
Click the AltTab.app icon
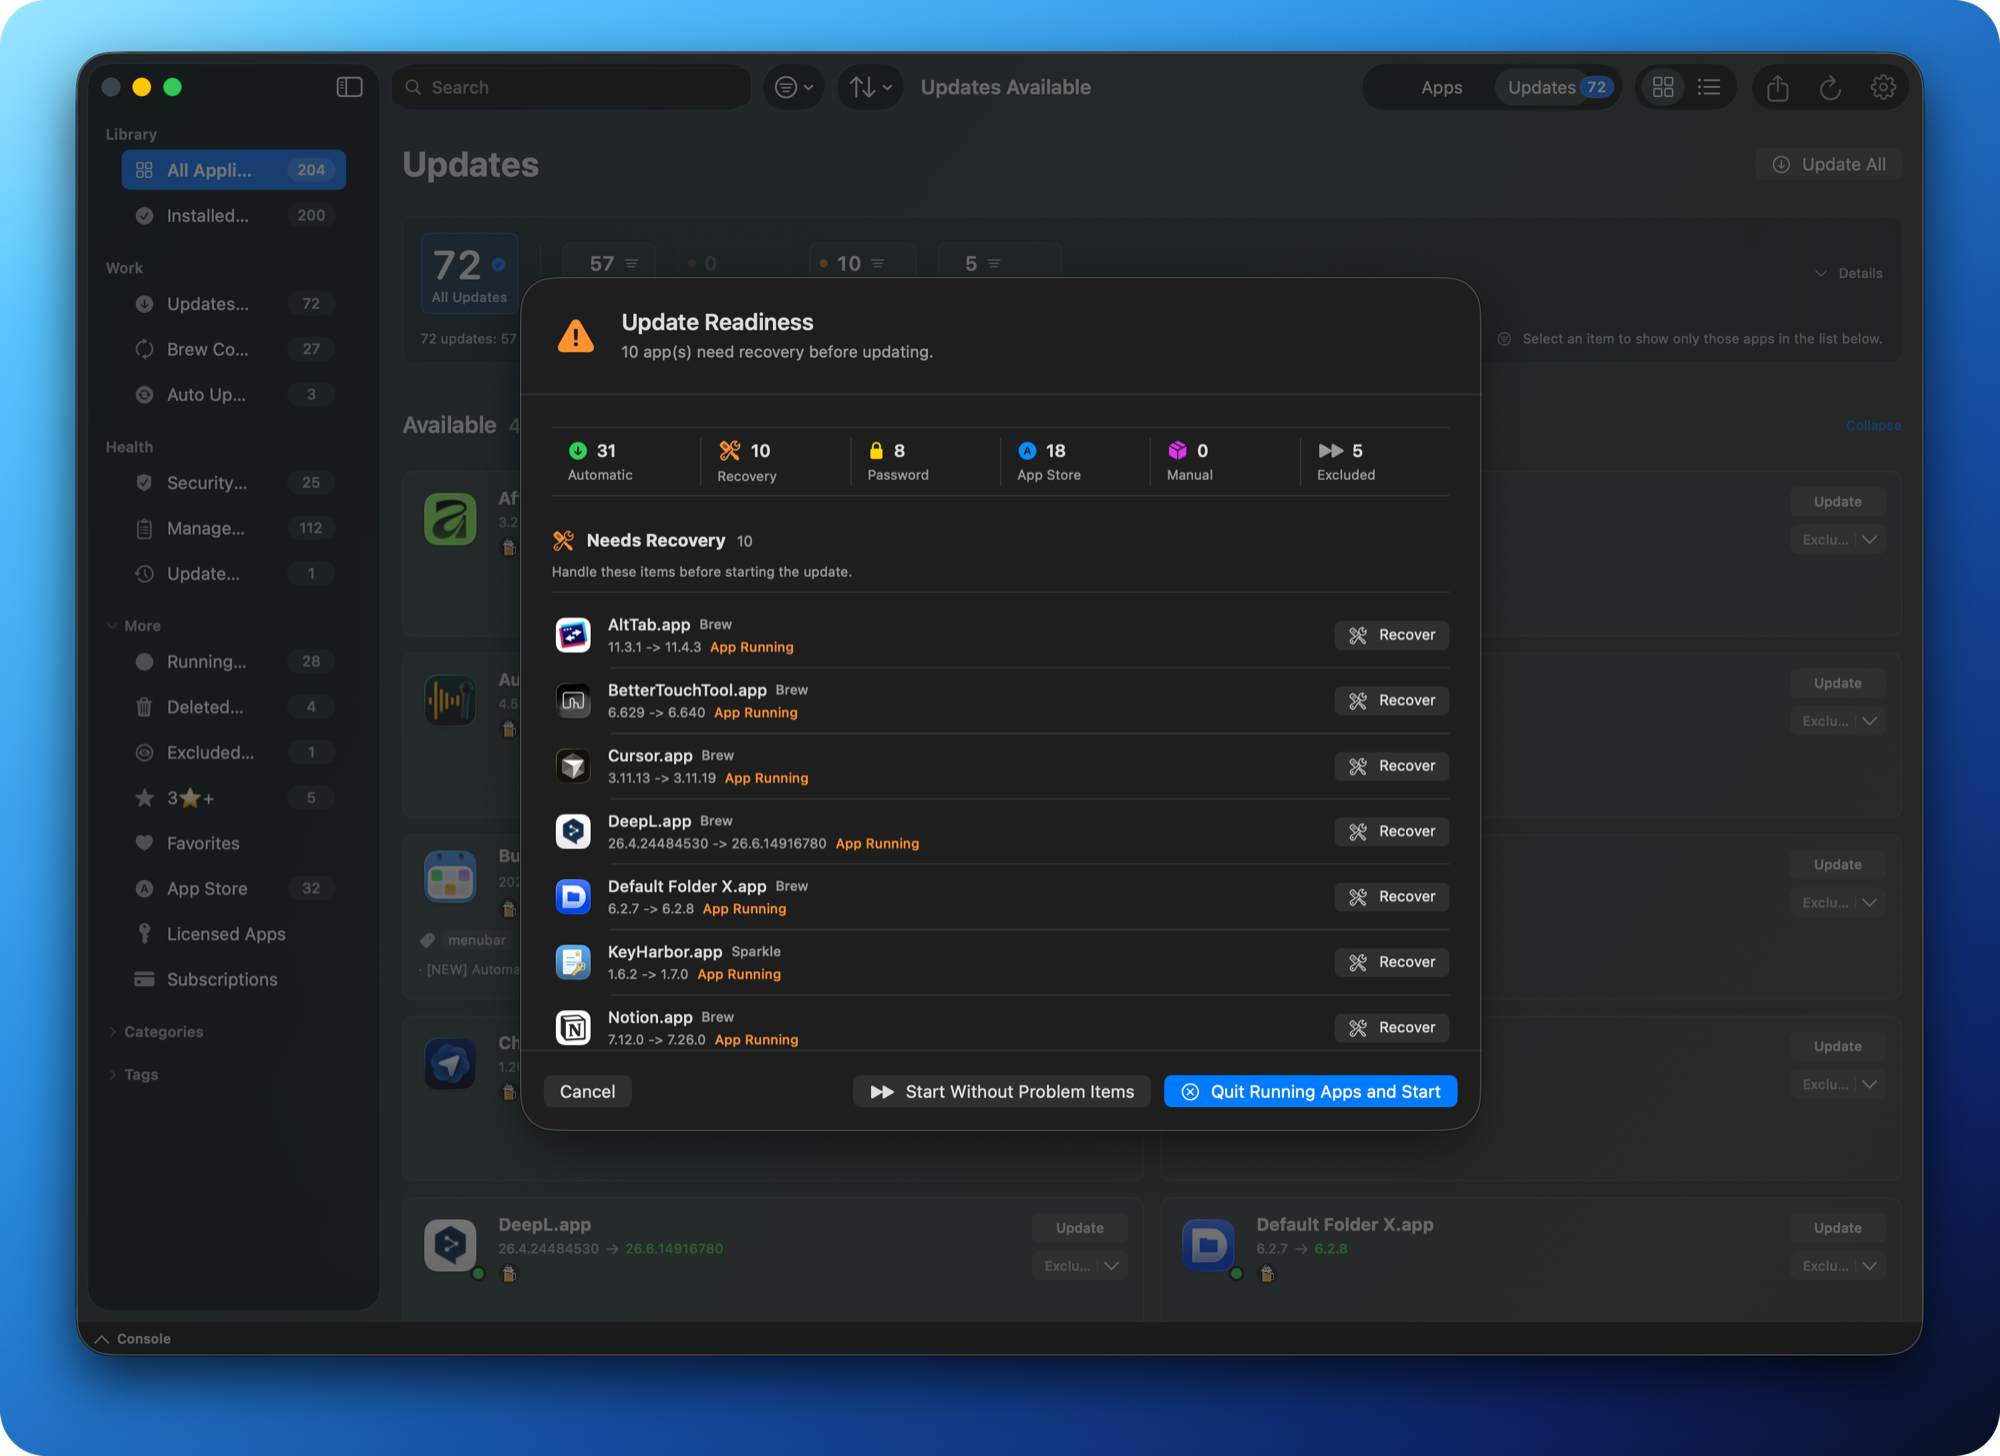click(573, 635)
